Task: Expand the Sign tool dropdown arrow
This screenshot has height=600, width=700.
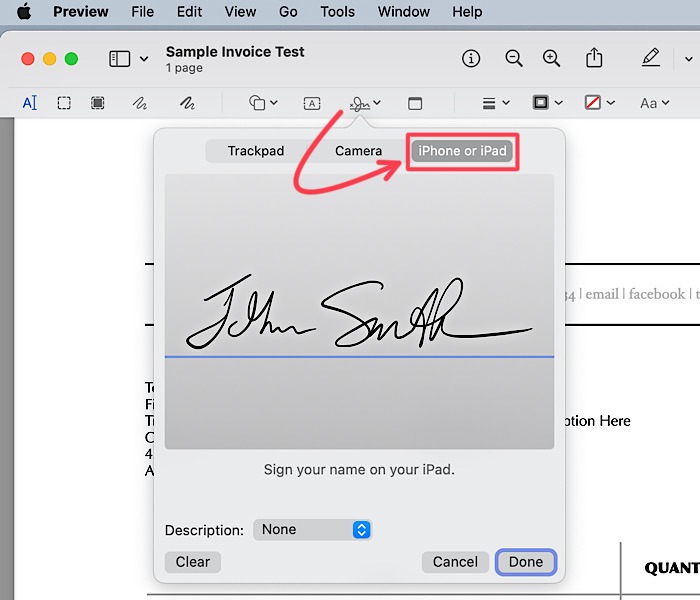Action: [x=377, y=103]
